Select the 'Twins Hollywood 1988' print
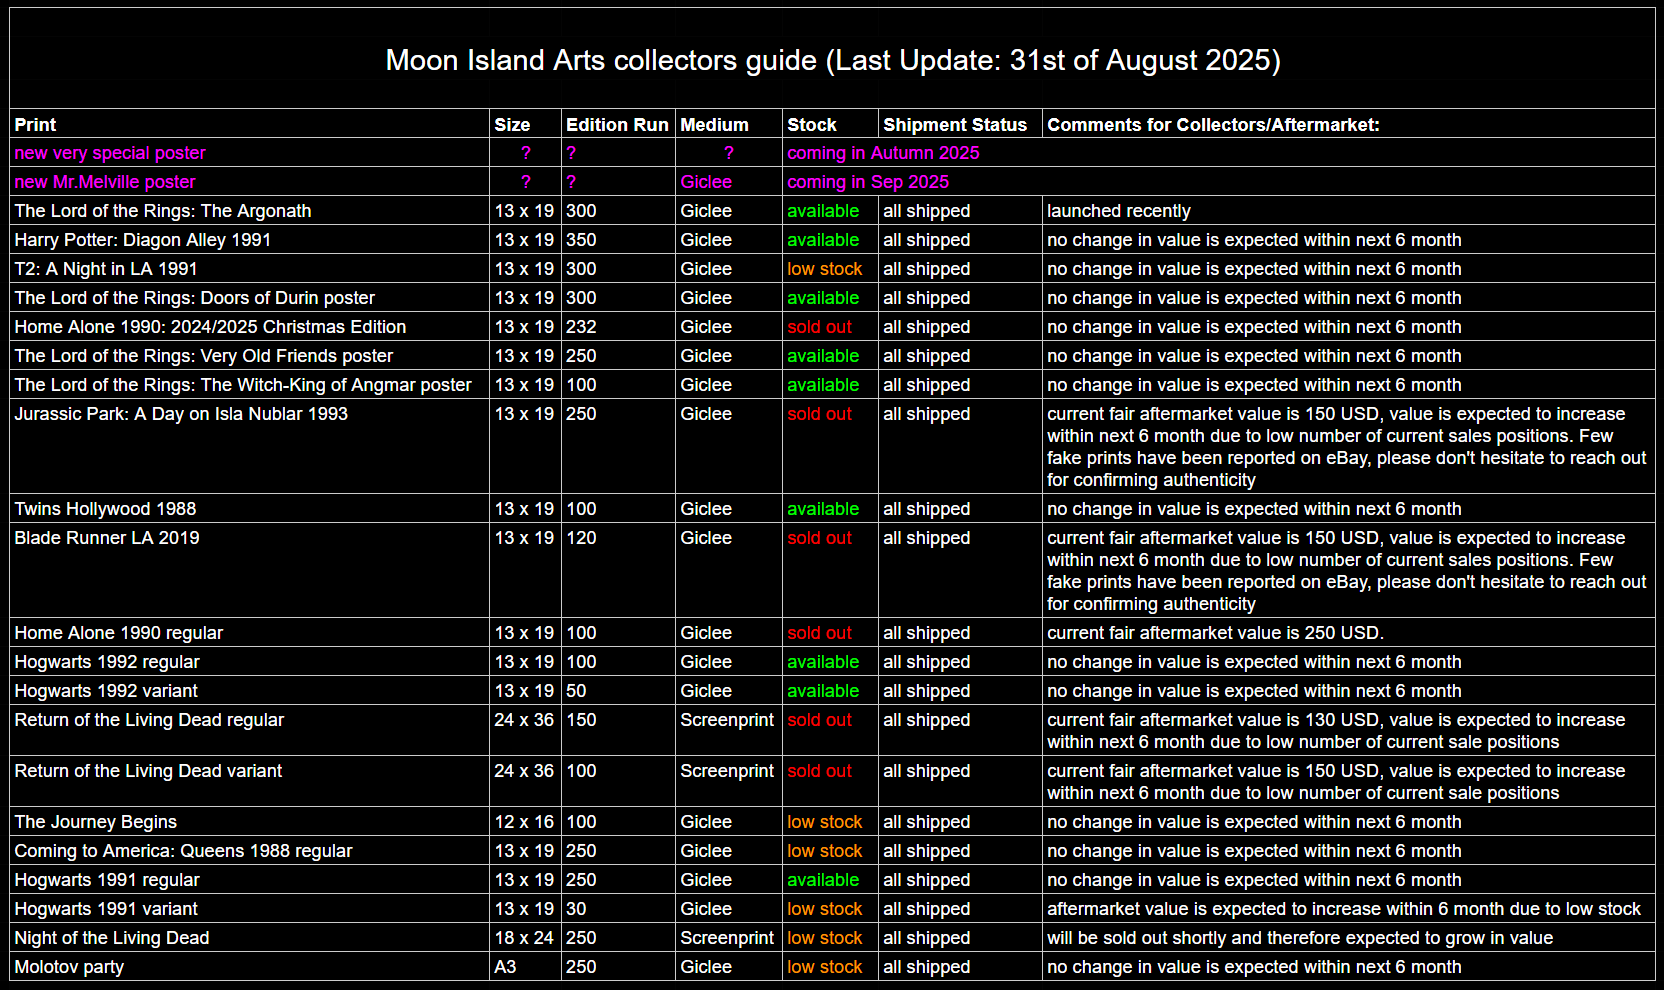Screen dimensions: 1664x990 [105, 509]
